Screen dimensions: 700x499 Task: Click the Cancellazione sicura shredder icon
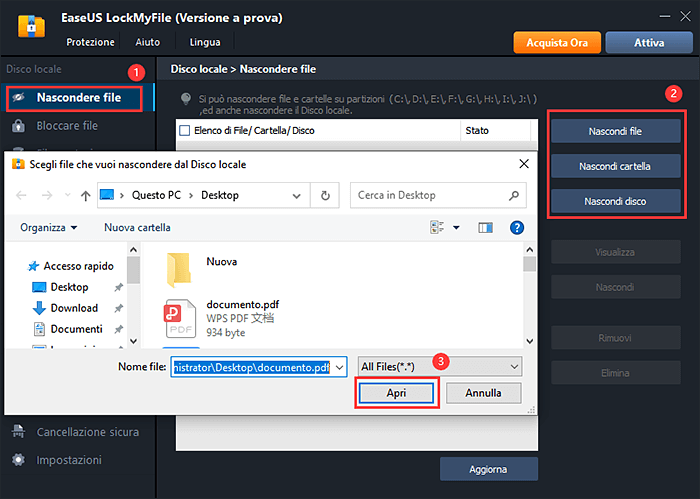pos(18,432)
